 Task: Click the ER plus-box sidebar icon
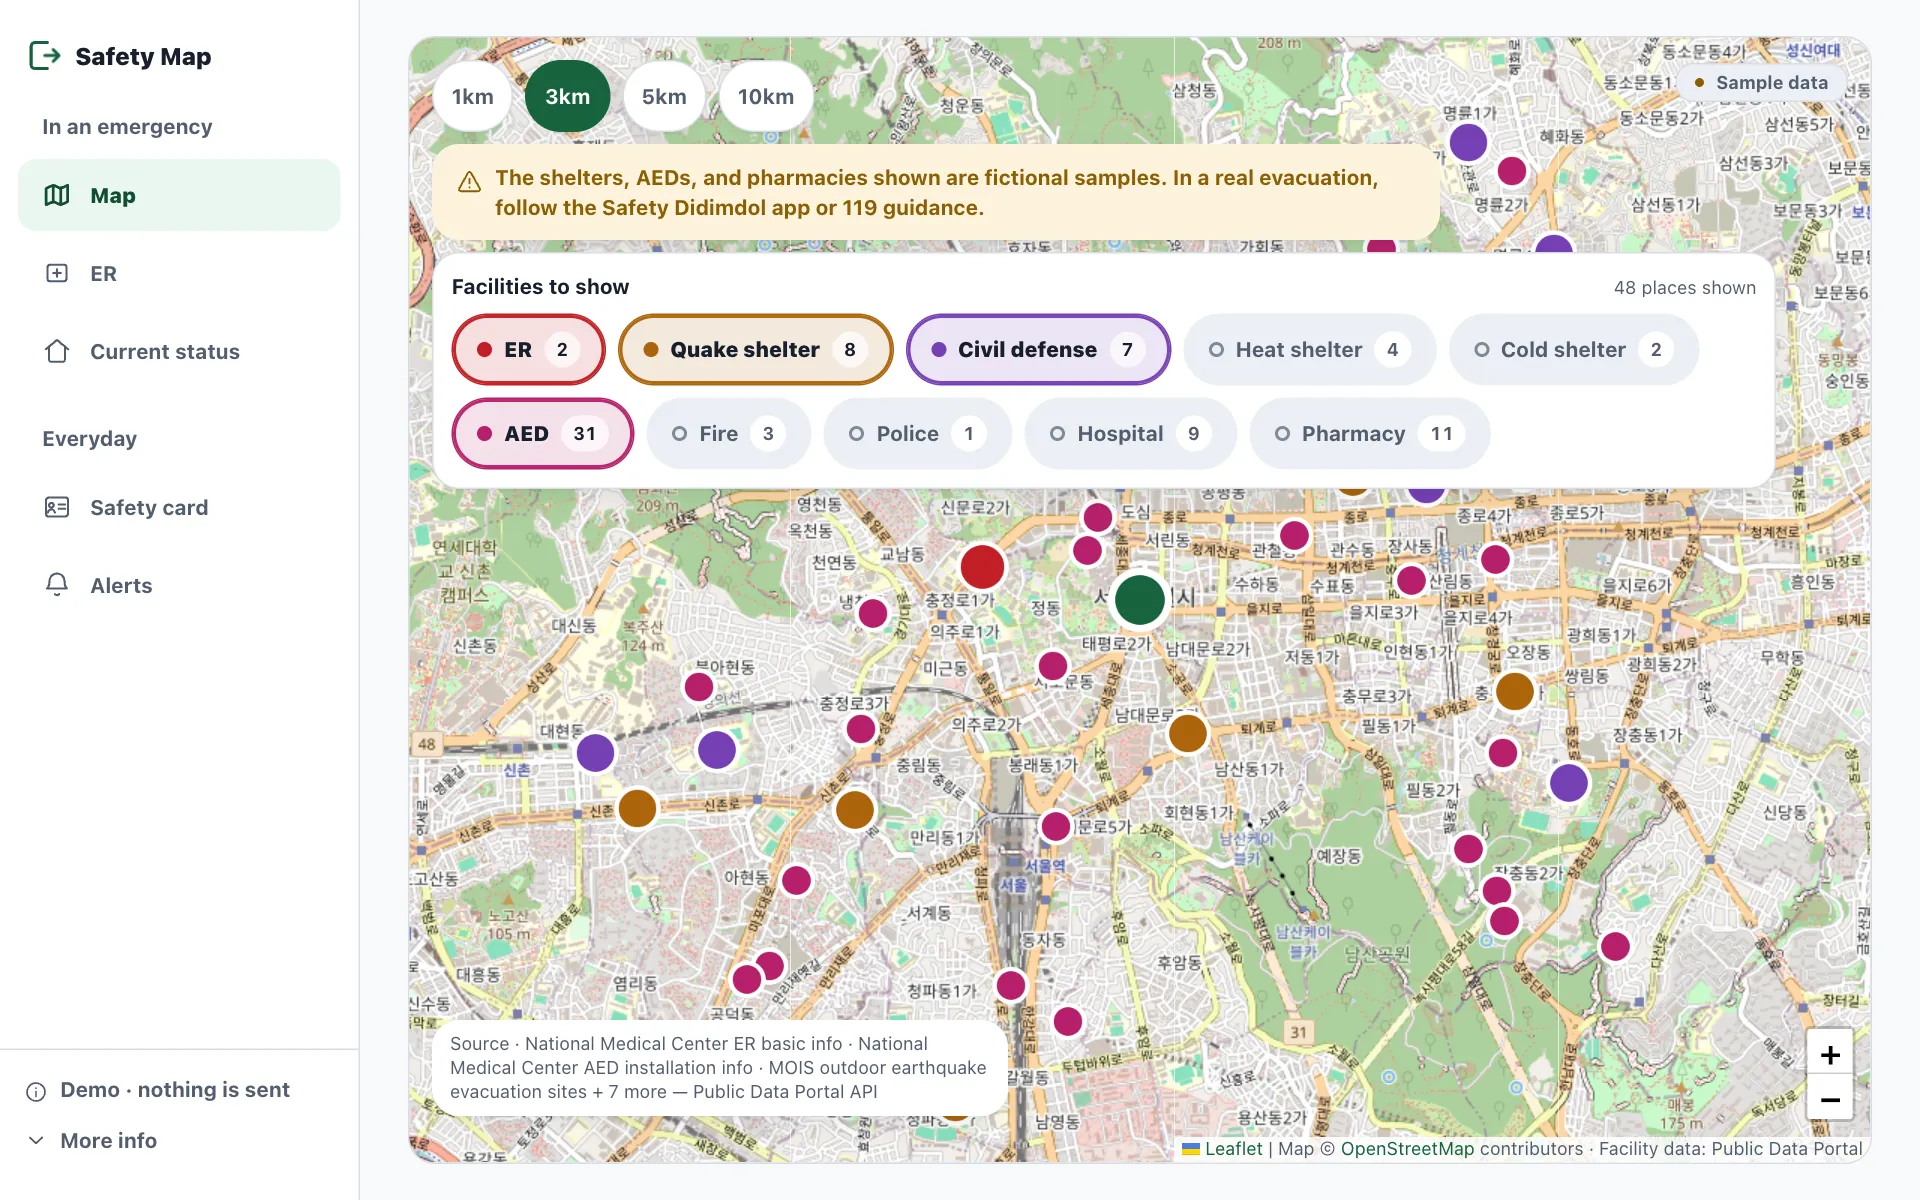pyautogui.click(x=57, y=273)
